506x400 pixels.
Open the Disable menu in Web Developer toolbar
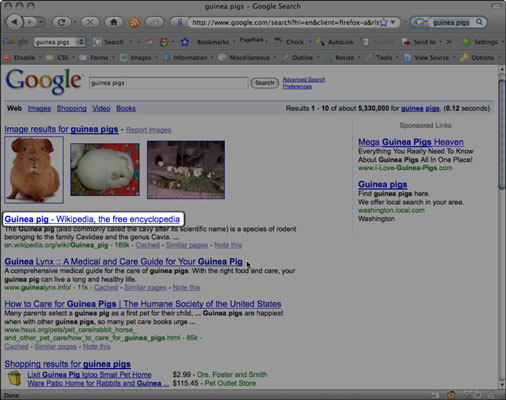pyautogui.click(x=22, y=58)
